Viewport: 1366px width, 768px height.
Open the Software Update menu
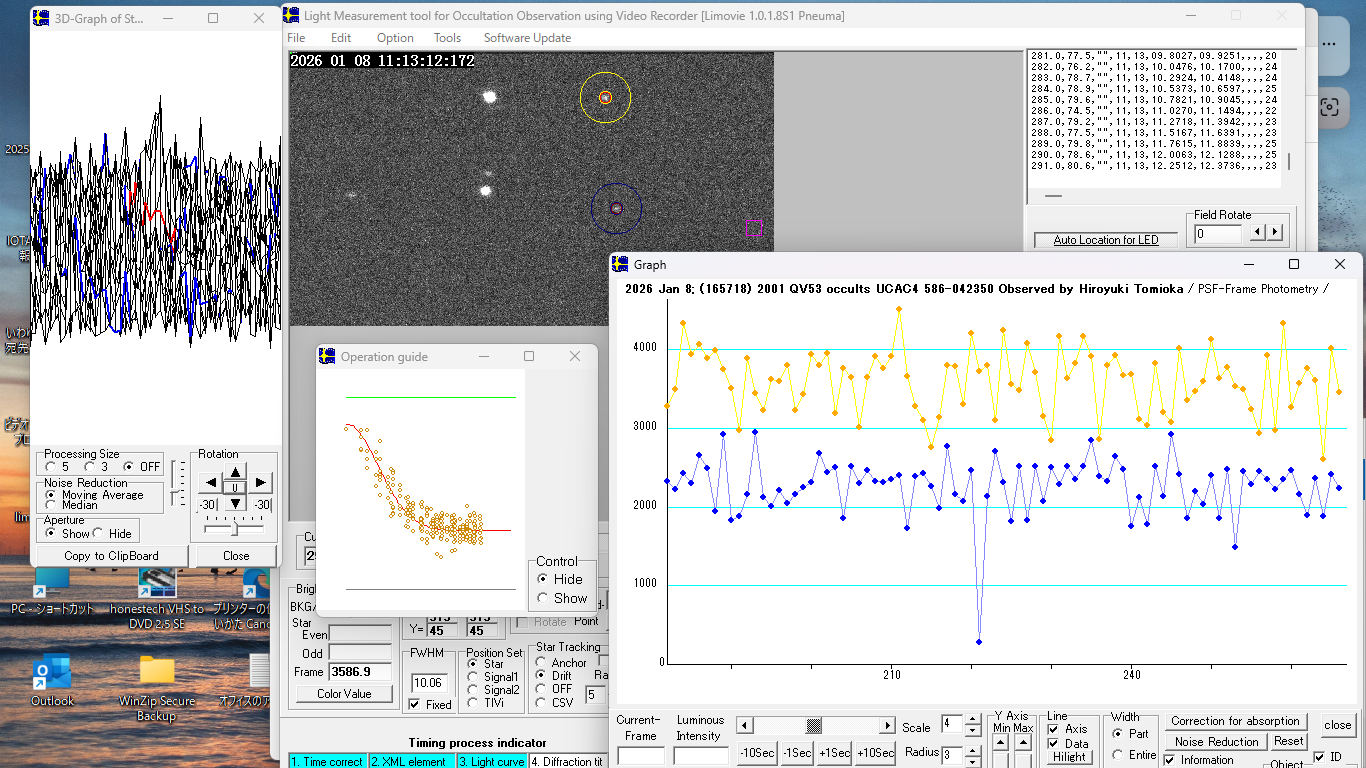pos(527,38)
